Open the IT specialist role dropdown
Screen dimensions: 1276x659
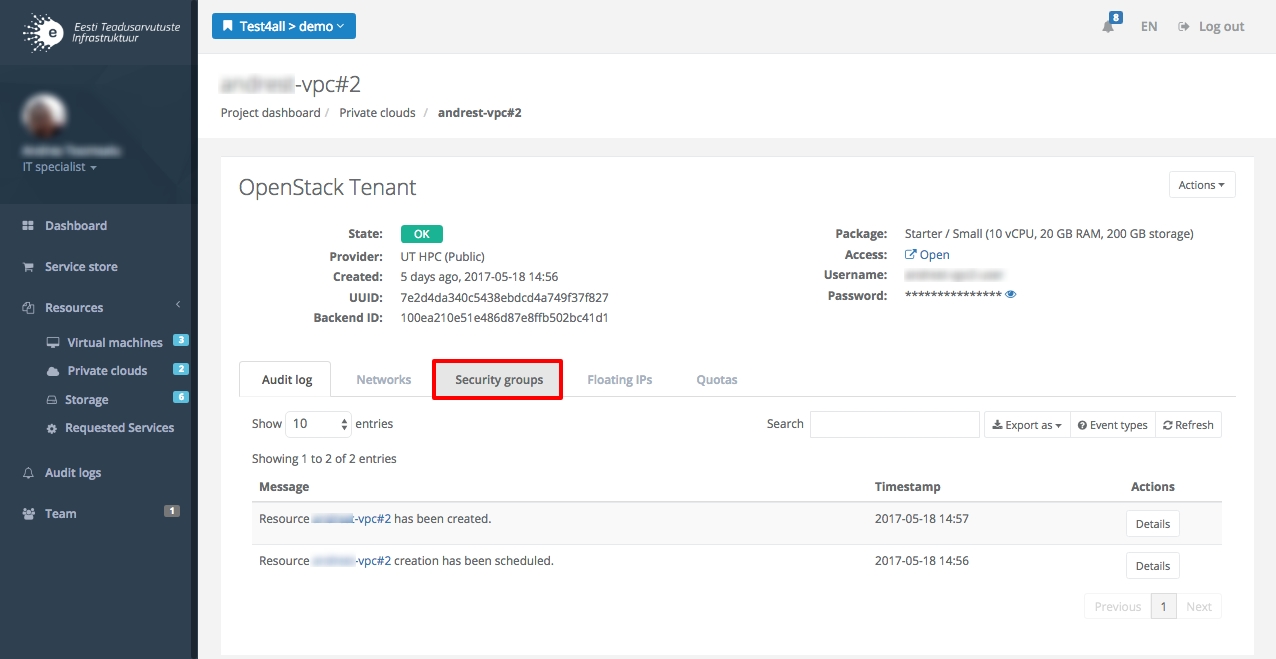pos(60,167)
